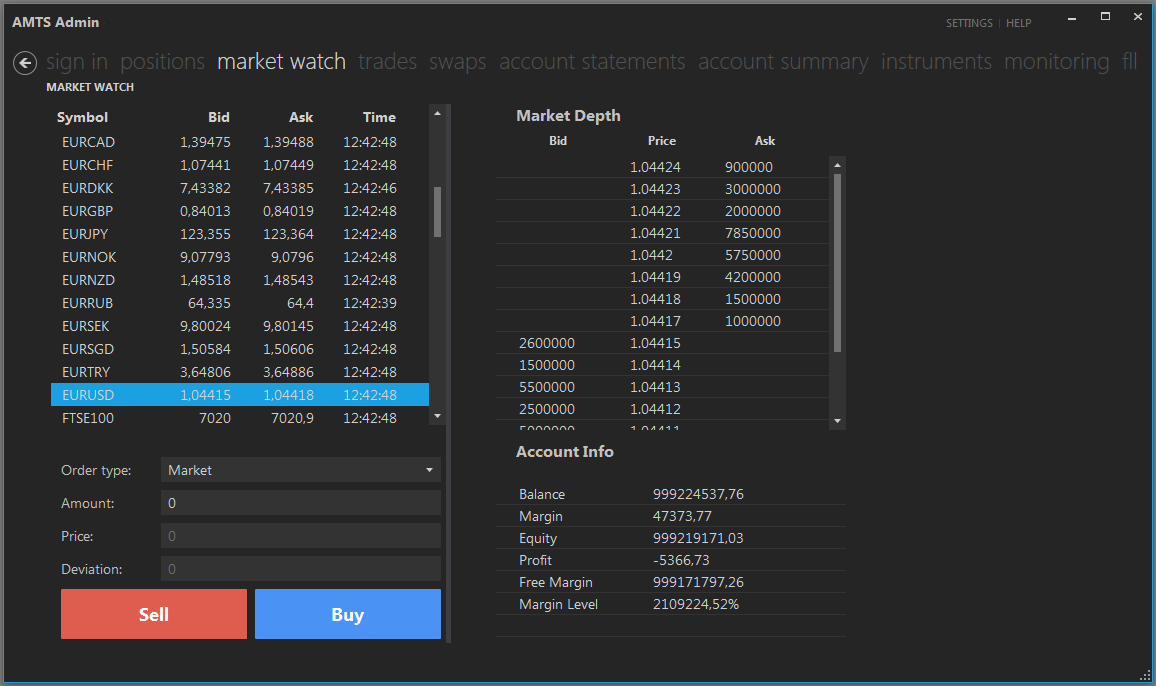This screenshot has width=1156, height=686.
Task: Open HELP link in title bar
Action: tap(1018, 23)
